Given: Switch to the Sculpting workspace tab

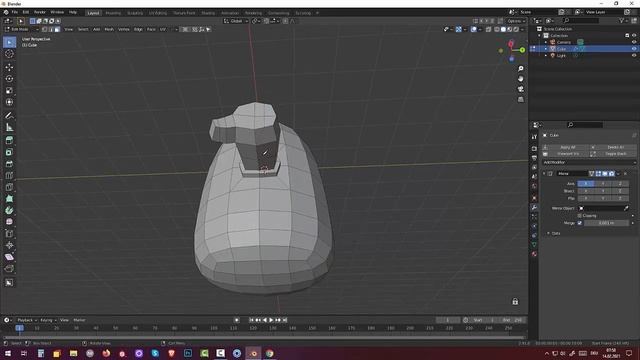Looking at the screenshot, I should [135, 13].
